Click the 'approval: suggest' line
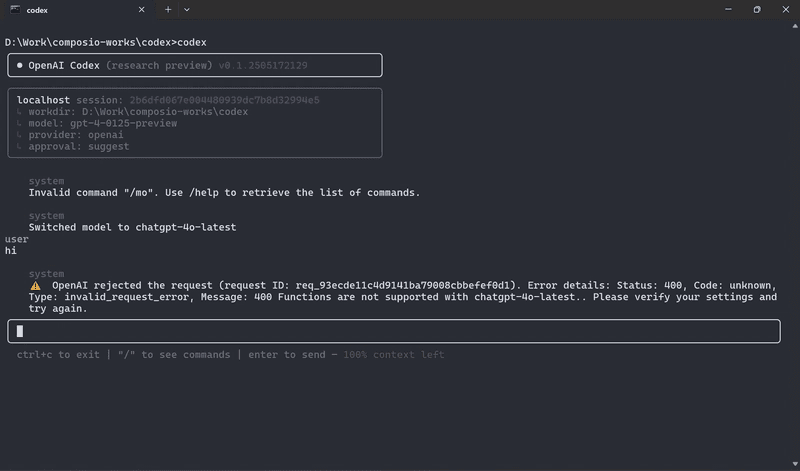Image resolution: width=800 pixels, height=471 pixels. [x=79, y=146]
